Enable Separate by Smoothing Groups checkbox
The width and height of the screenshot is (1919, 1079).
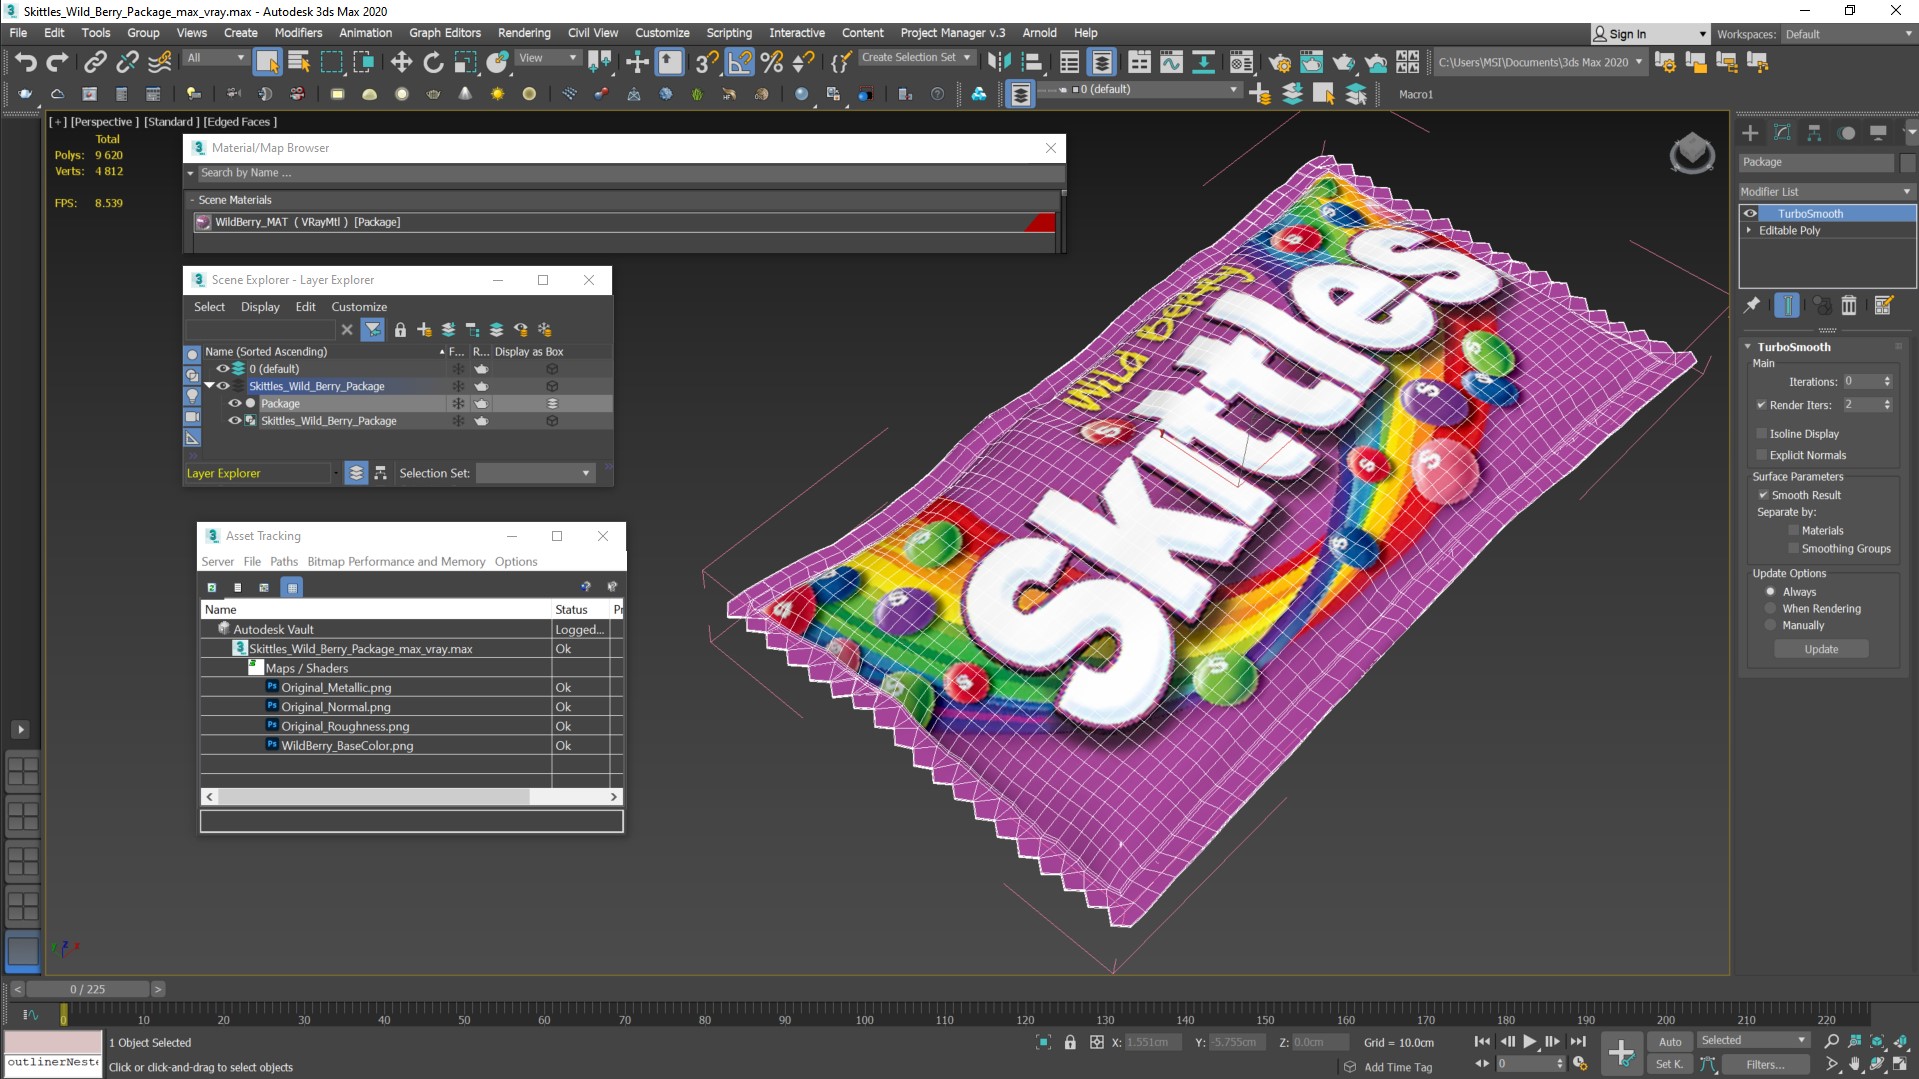(1794, 549)
